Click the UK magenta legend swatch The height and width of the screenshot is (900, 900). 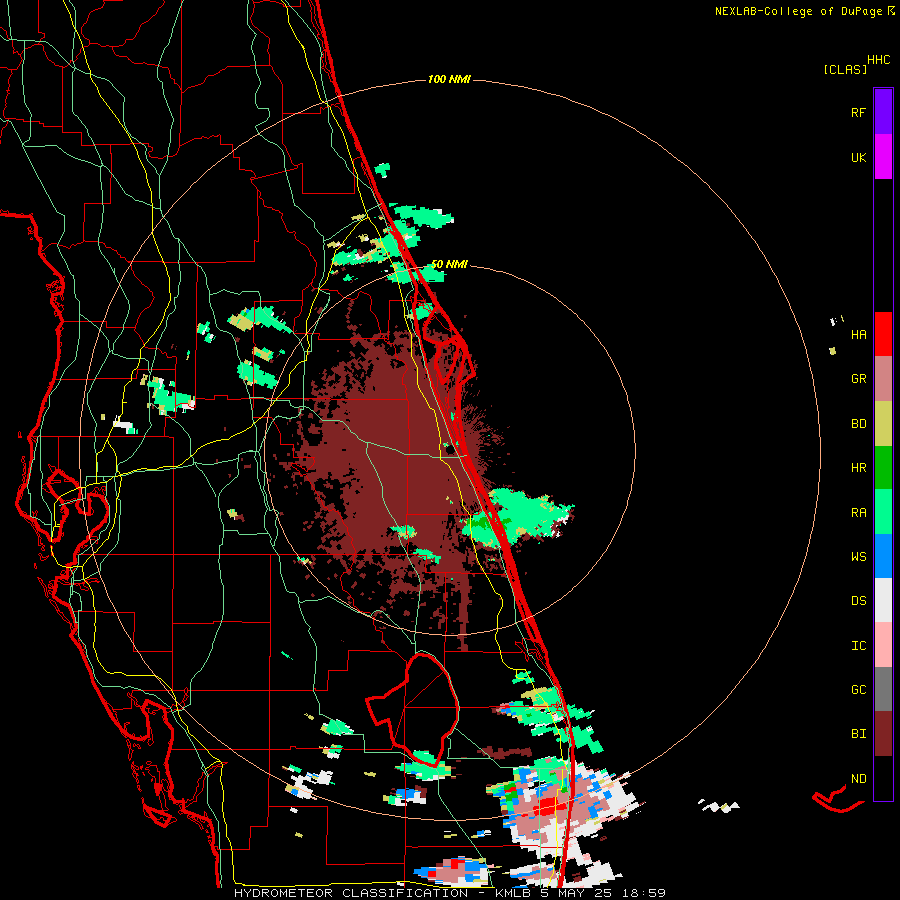pos(883,157)
